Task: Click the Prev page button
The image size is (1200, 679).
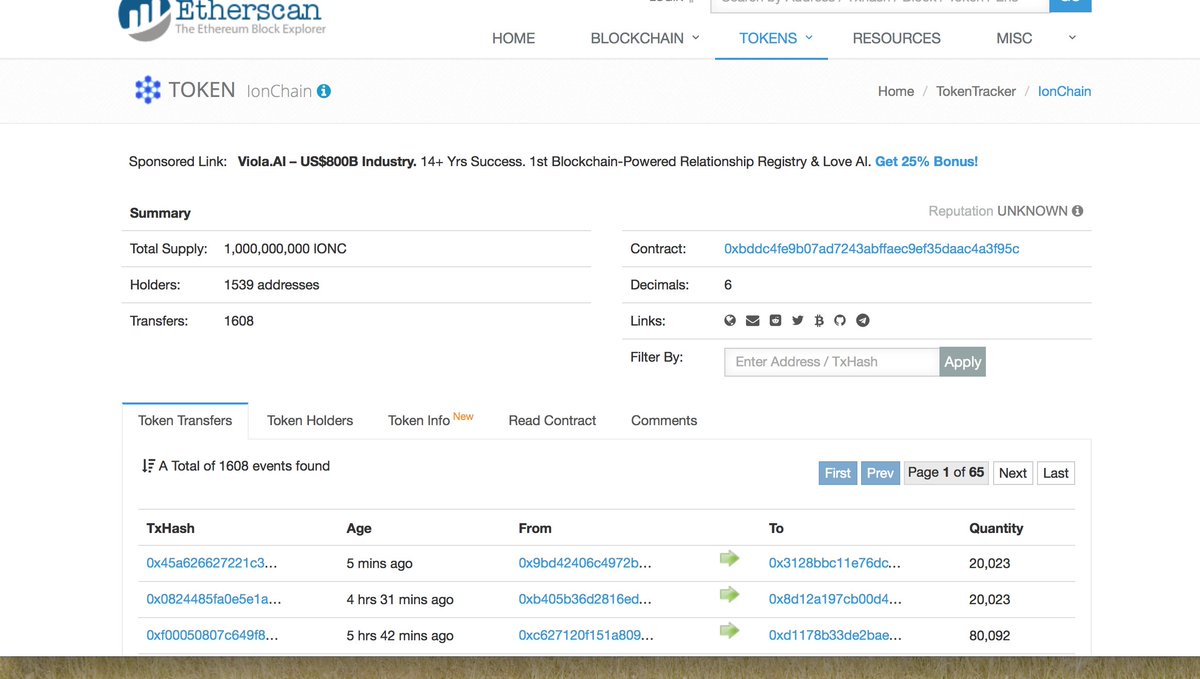Action: pos(880,473)
